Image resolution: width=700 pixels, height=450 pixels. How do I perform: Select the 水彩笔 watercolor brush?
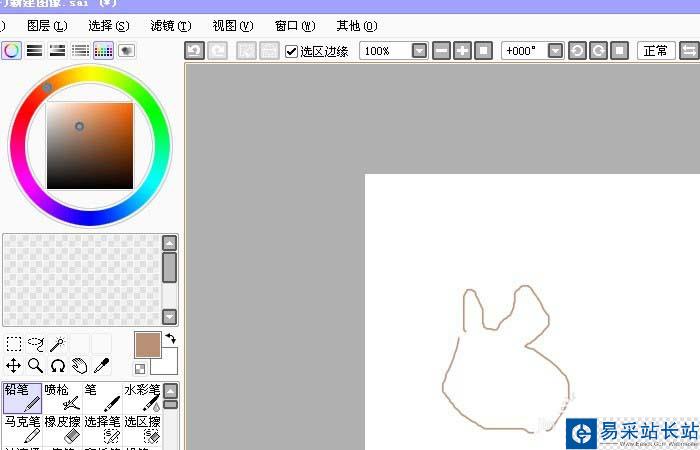pos(142,398)
